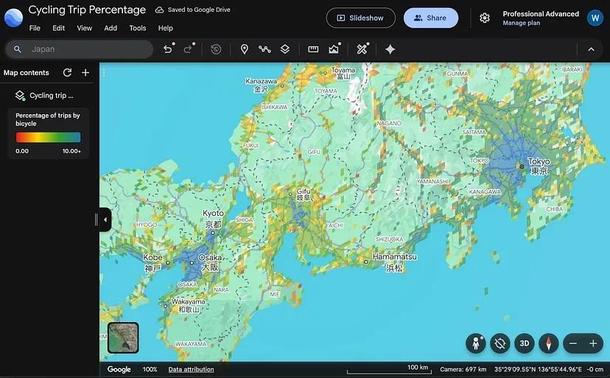This screenshot has width=610, height=378.
Task: Add a placemark with pin tool
Action: click(244, 49)
